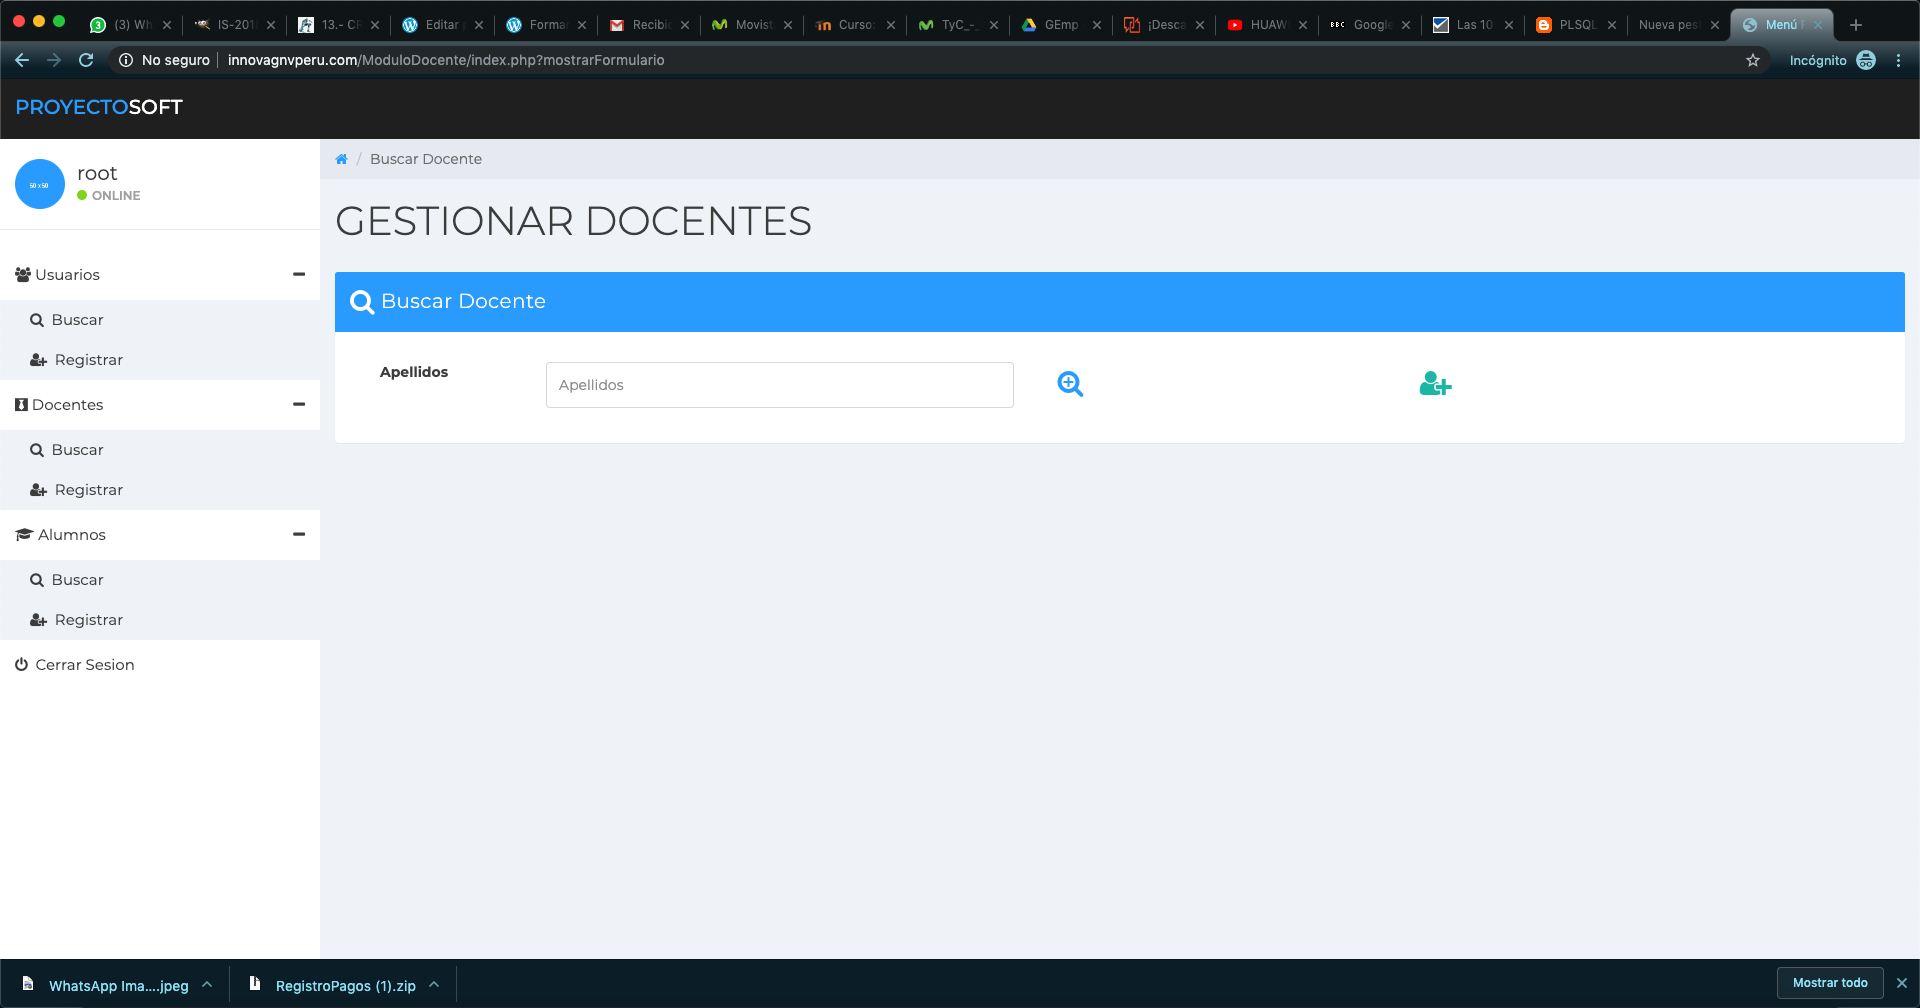The width and height of the screenshot is (1920, 1008).
Task: Open Registrar under Alumnos
Action: [x=88, y=620]
